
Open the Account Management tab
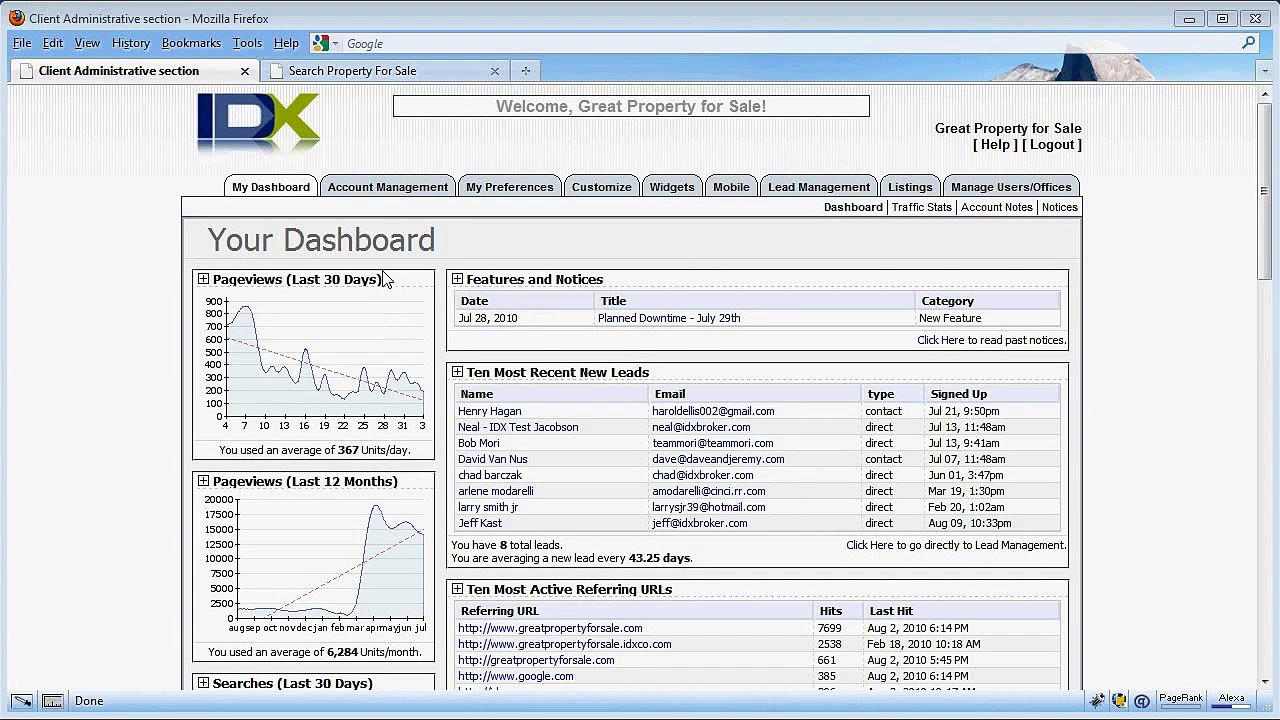pos(388,187)
